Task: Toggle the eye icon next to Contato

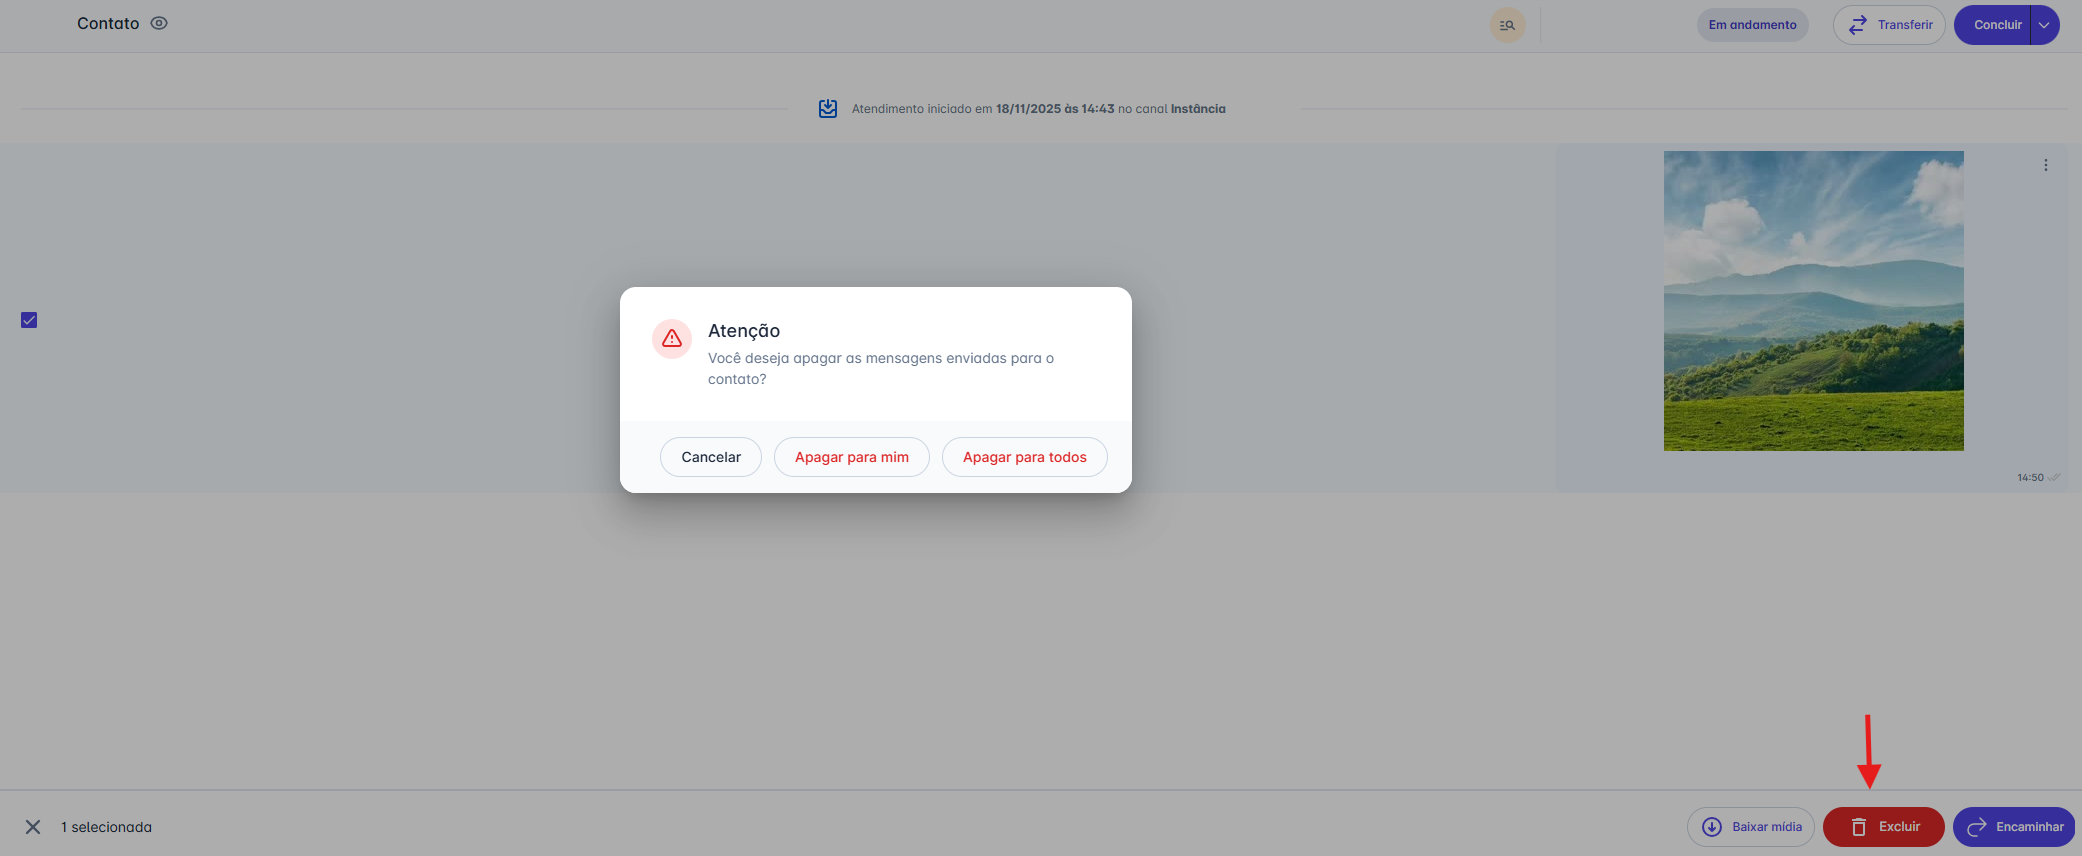Action: (159, 23)
